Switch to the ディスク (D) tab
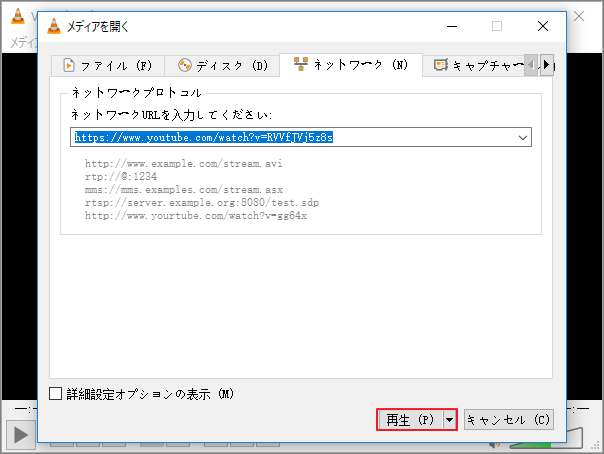 click(x=222, y=66)
